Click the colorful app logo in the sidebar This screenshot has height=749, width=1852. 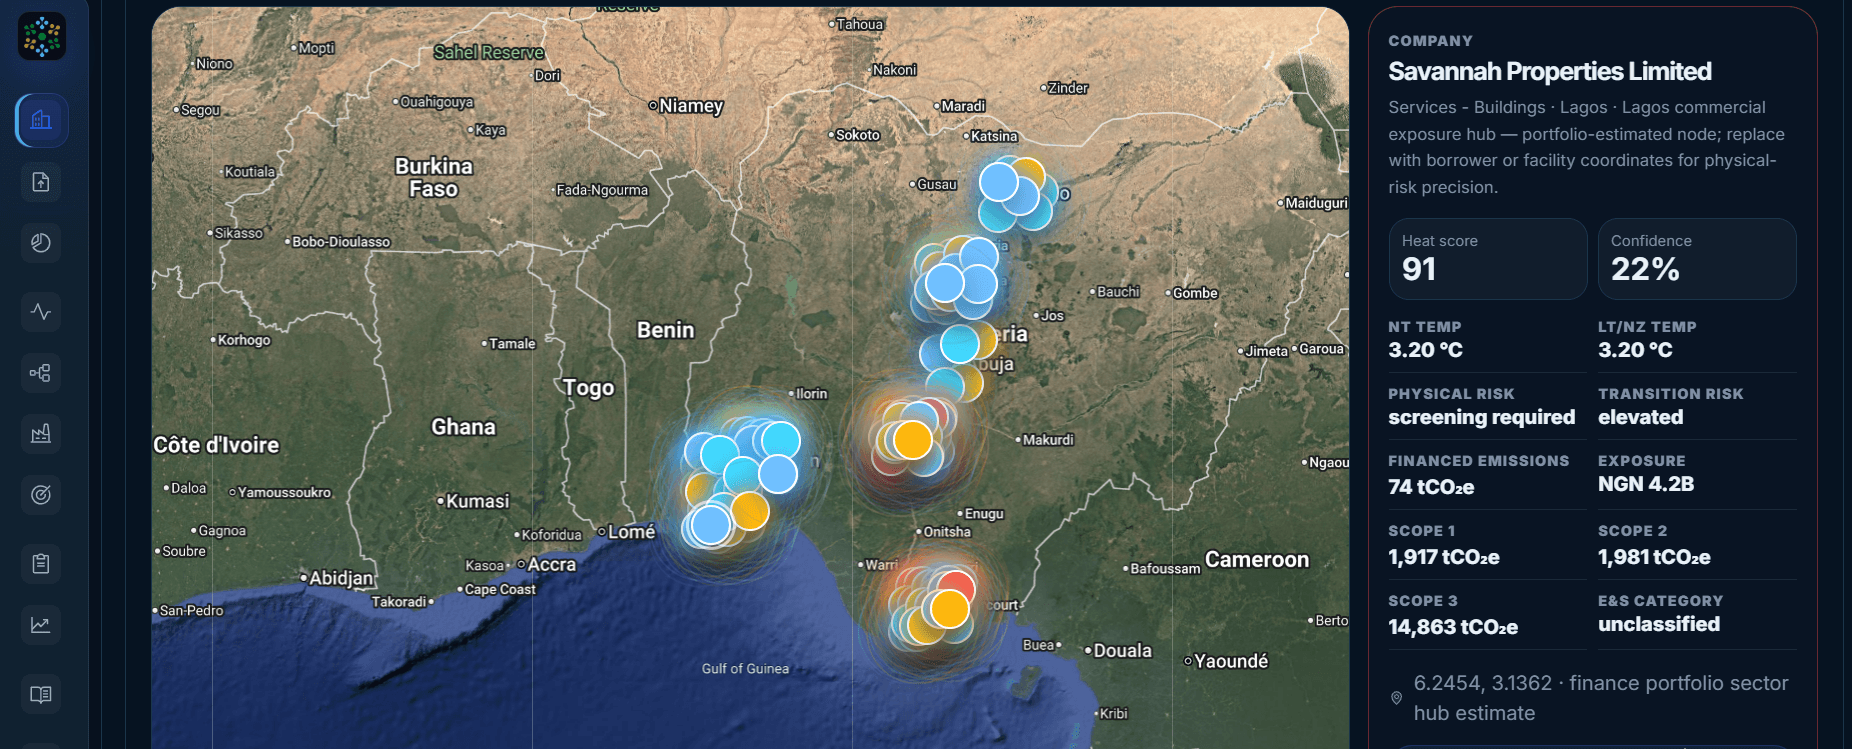(x=42, y=36)
